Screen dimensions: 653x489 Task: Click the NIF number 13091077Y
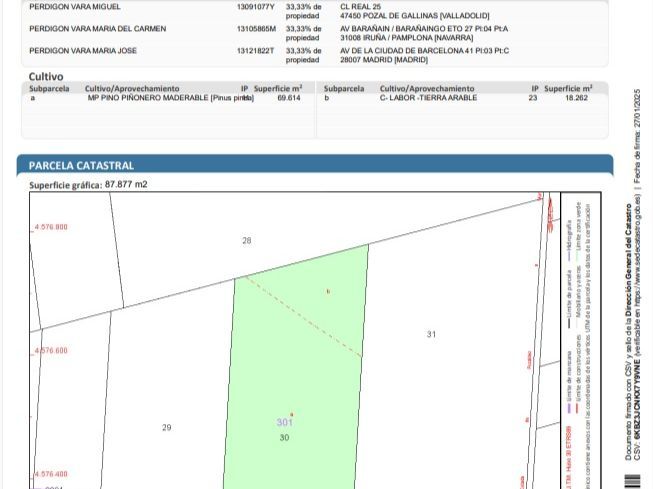pyautogui.click(x=256, y=7)
